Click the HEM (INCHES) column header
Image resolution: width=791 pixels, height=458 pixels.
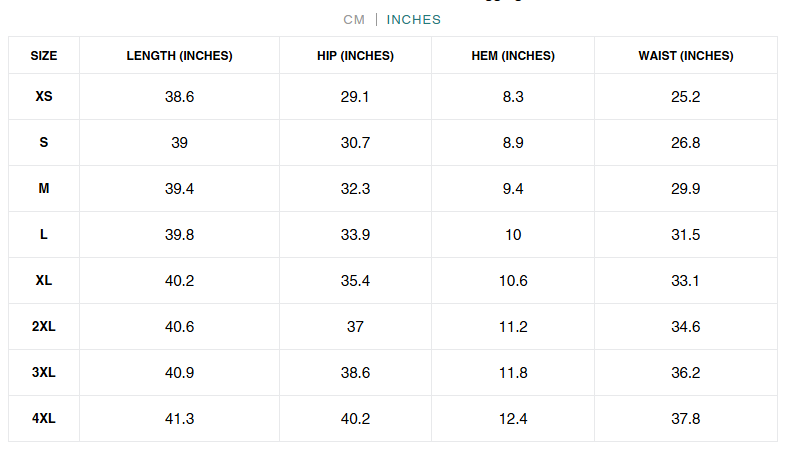(x=513, y=56)
